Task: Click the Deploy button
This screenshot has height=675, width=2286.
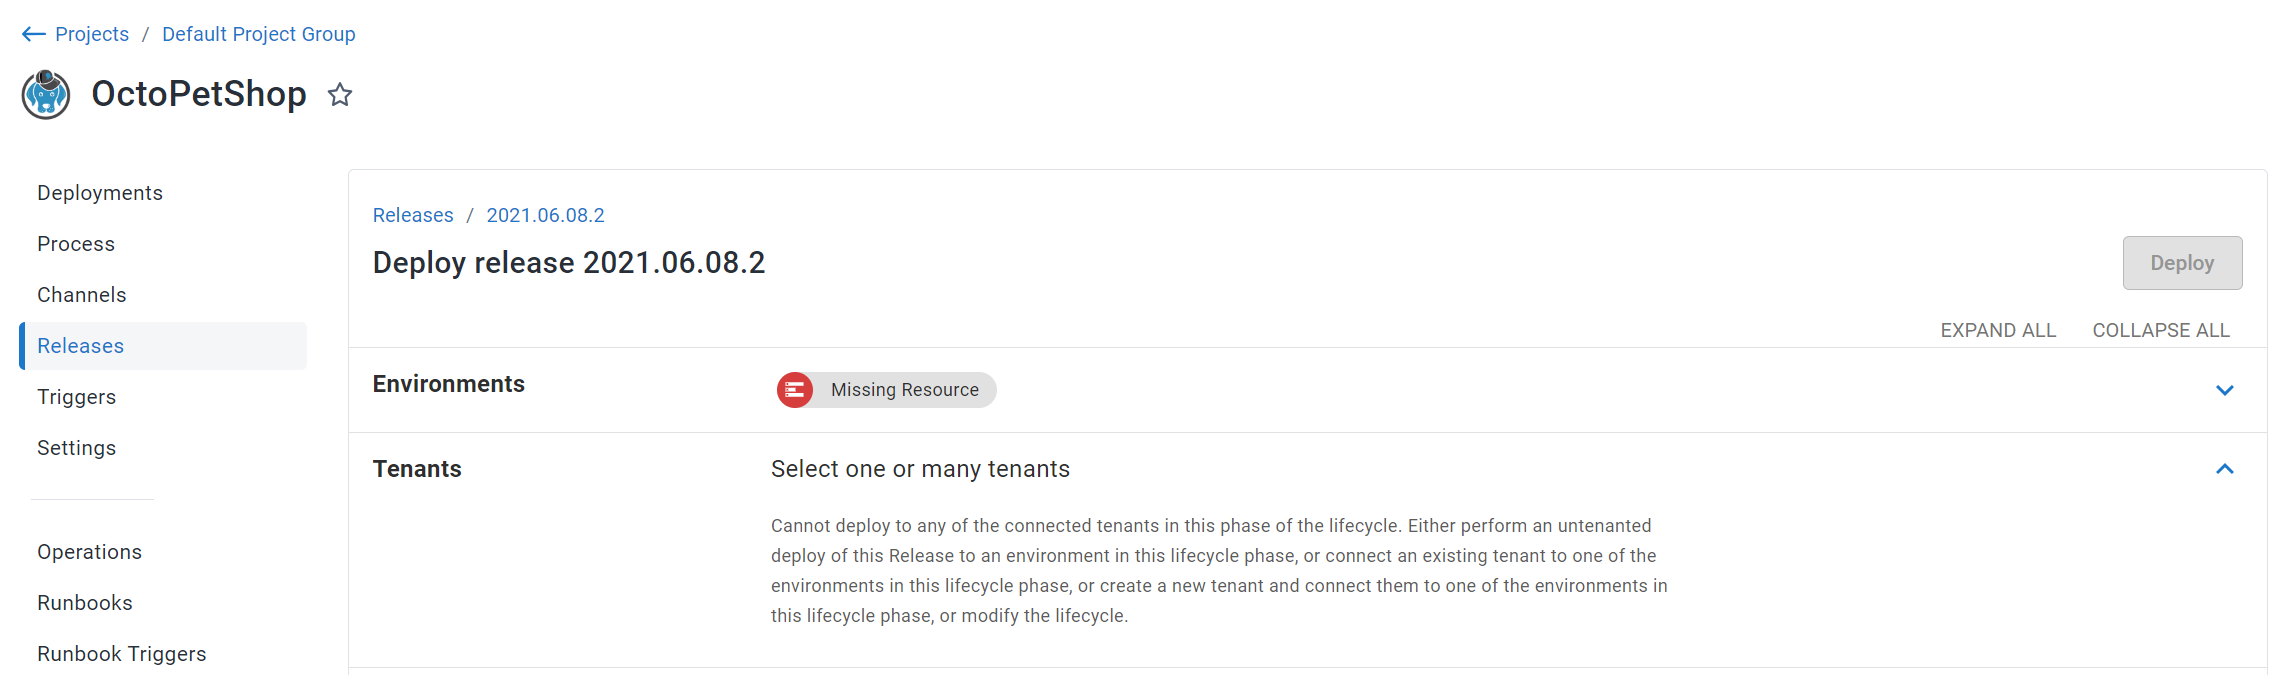Action: pyautogui.click(x=2182, y=263)
